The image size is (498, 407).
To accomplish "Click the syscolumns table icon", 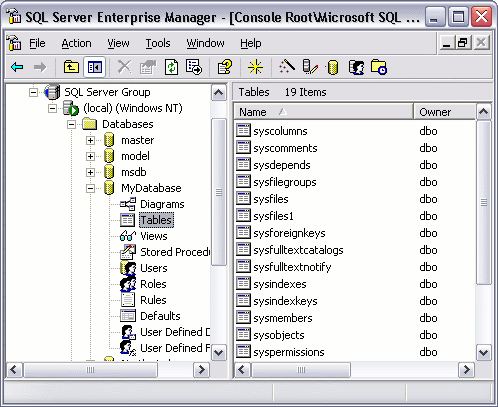I will coord(243,130).
